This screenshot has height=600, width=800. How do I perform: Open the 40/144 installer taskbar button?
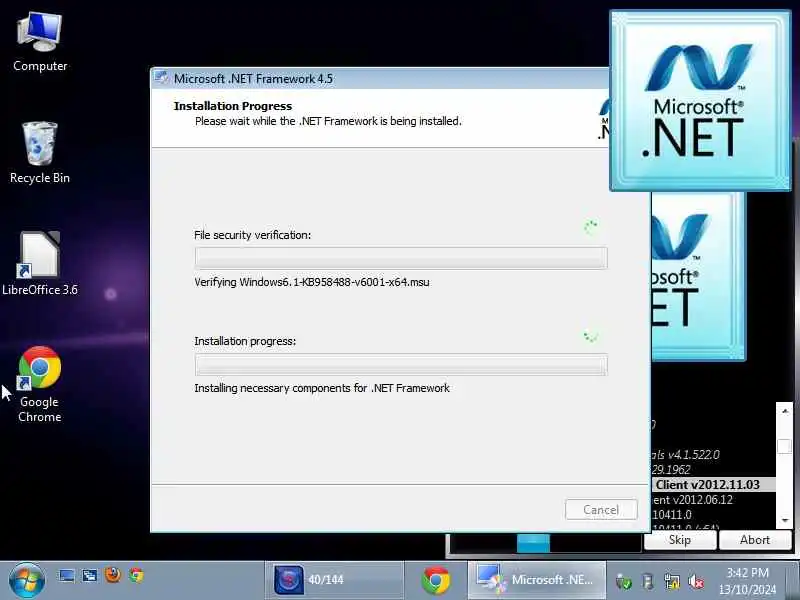pos(334,580)
